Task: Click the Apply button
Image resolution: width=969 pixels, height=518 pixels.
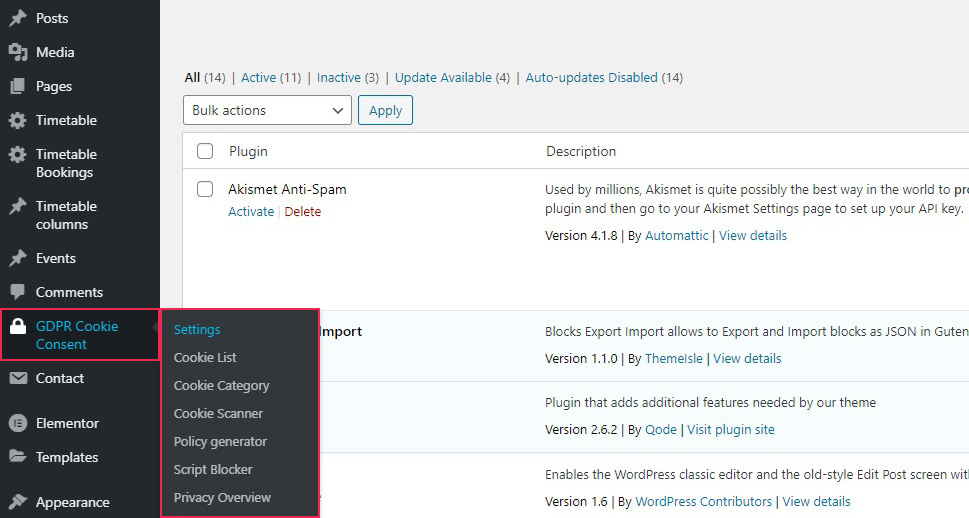Action: 386,110
